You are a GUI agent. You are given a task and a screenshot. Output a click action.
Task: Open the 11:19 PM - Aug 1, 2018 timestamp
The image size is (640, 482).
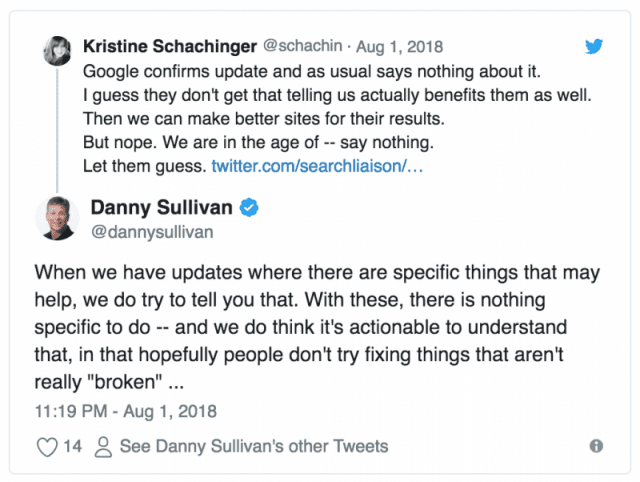click(125, 411)
